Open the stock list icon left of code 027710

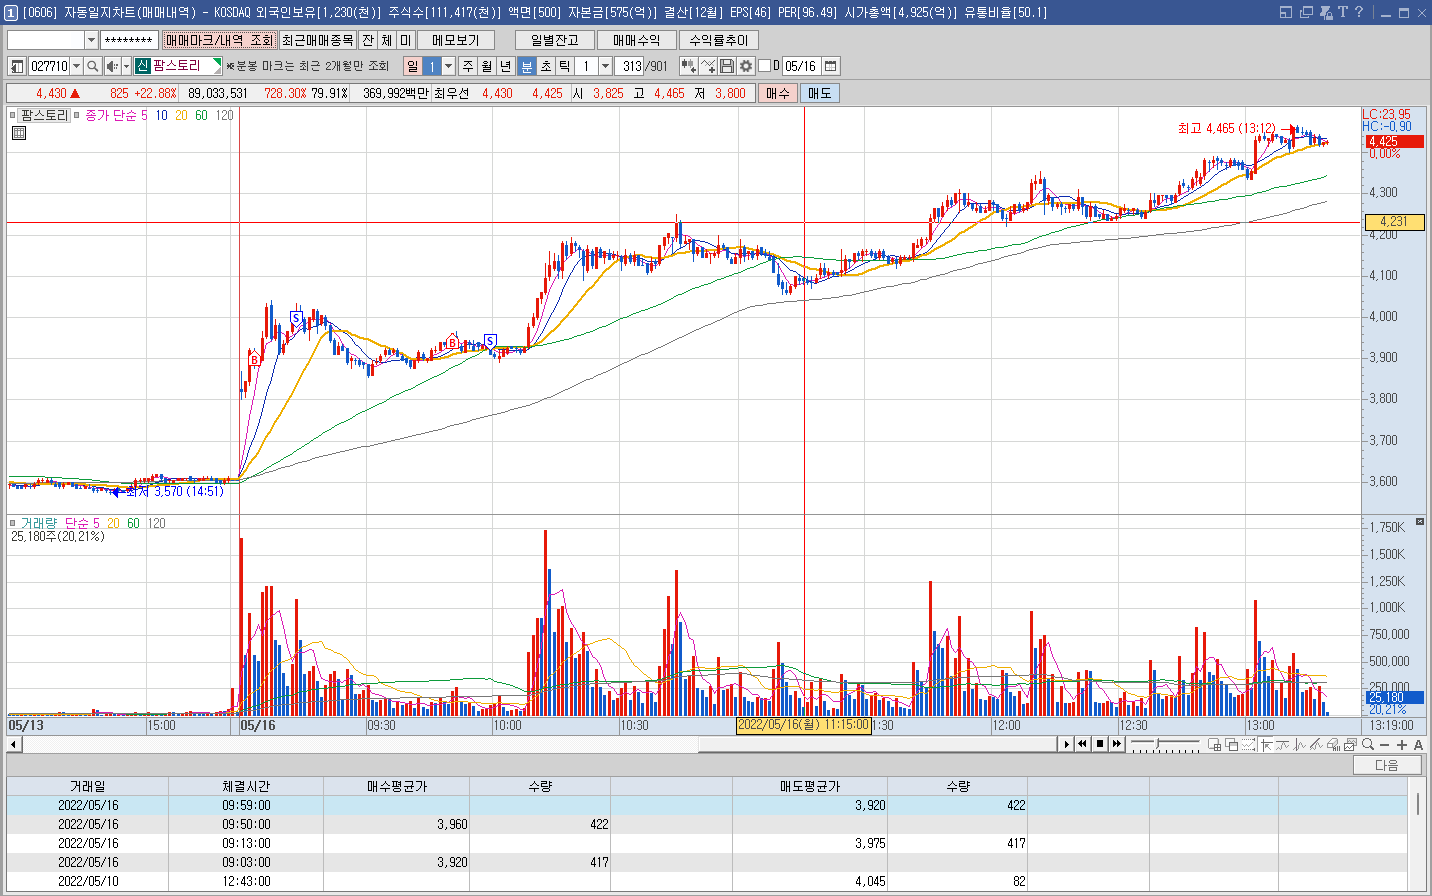17,66
